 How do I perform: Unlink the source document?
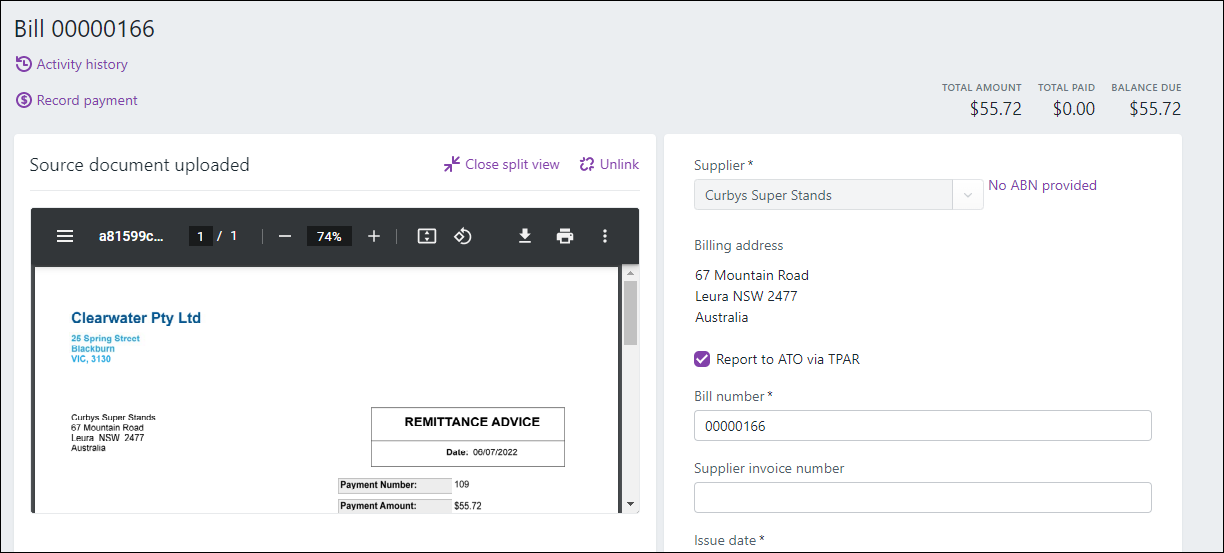pos(609,164)
